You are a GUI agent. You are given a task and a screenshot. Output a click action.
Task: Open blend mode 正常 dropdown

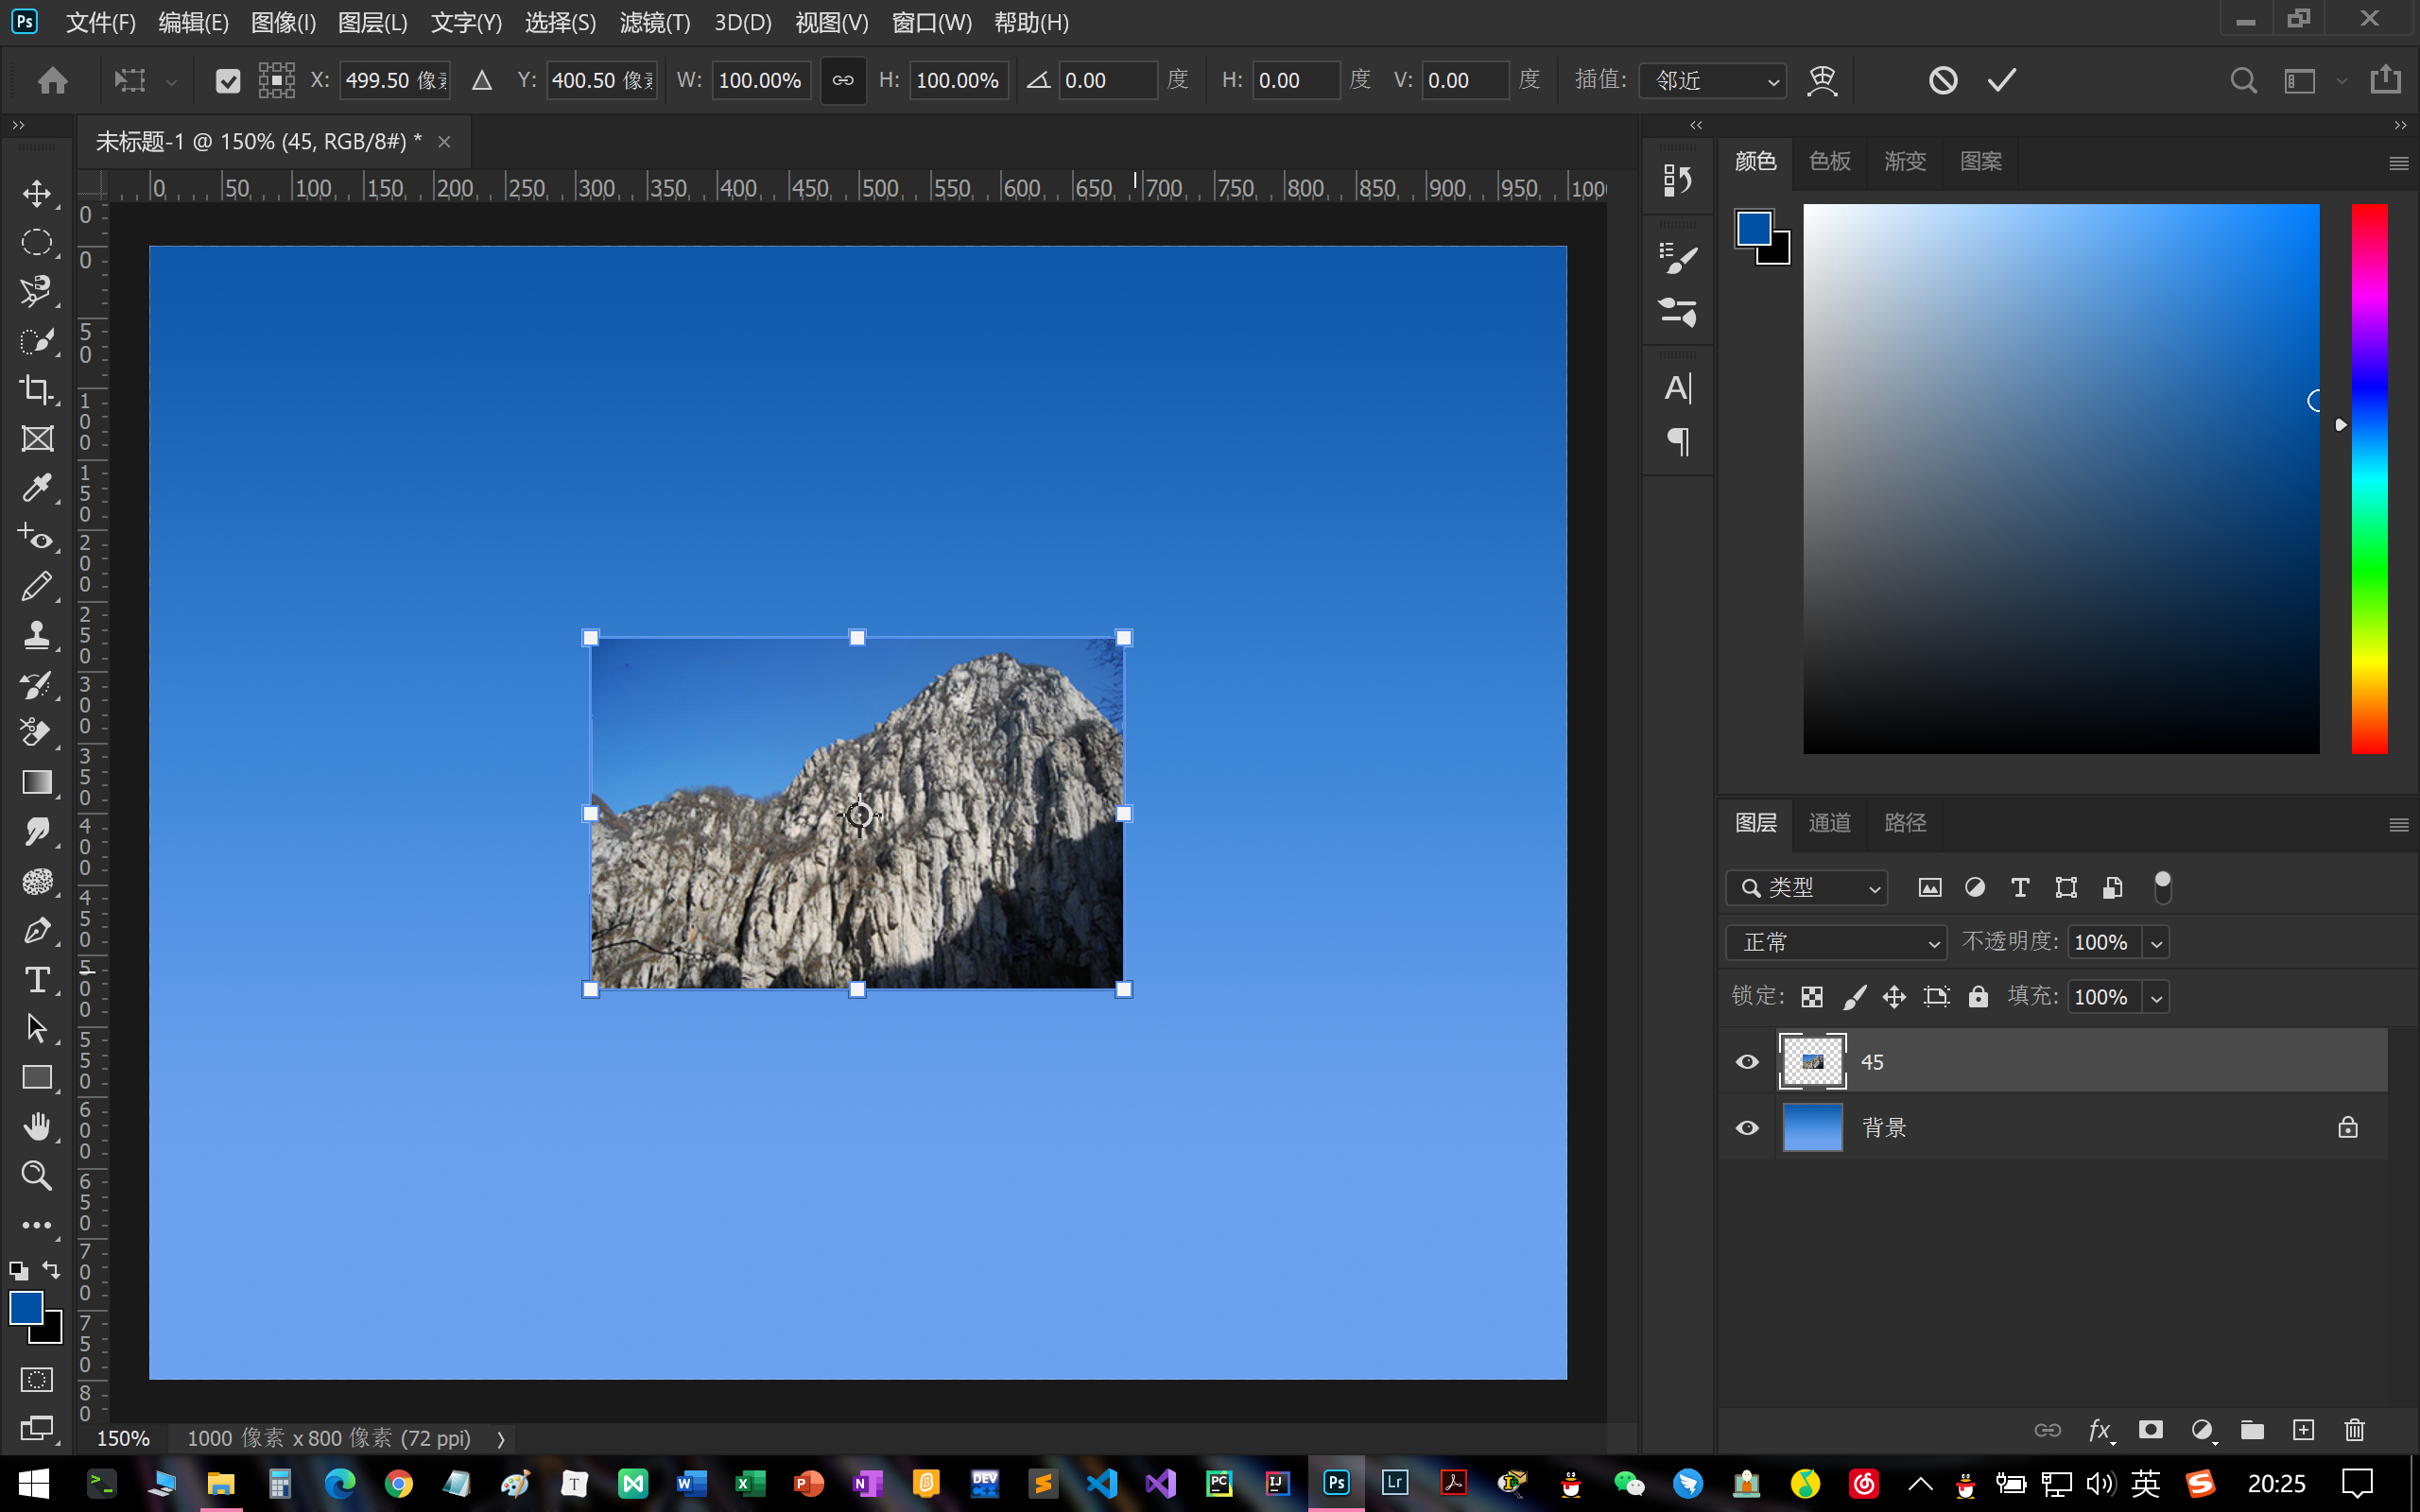[1836, 942]
